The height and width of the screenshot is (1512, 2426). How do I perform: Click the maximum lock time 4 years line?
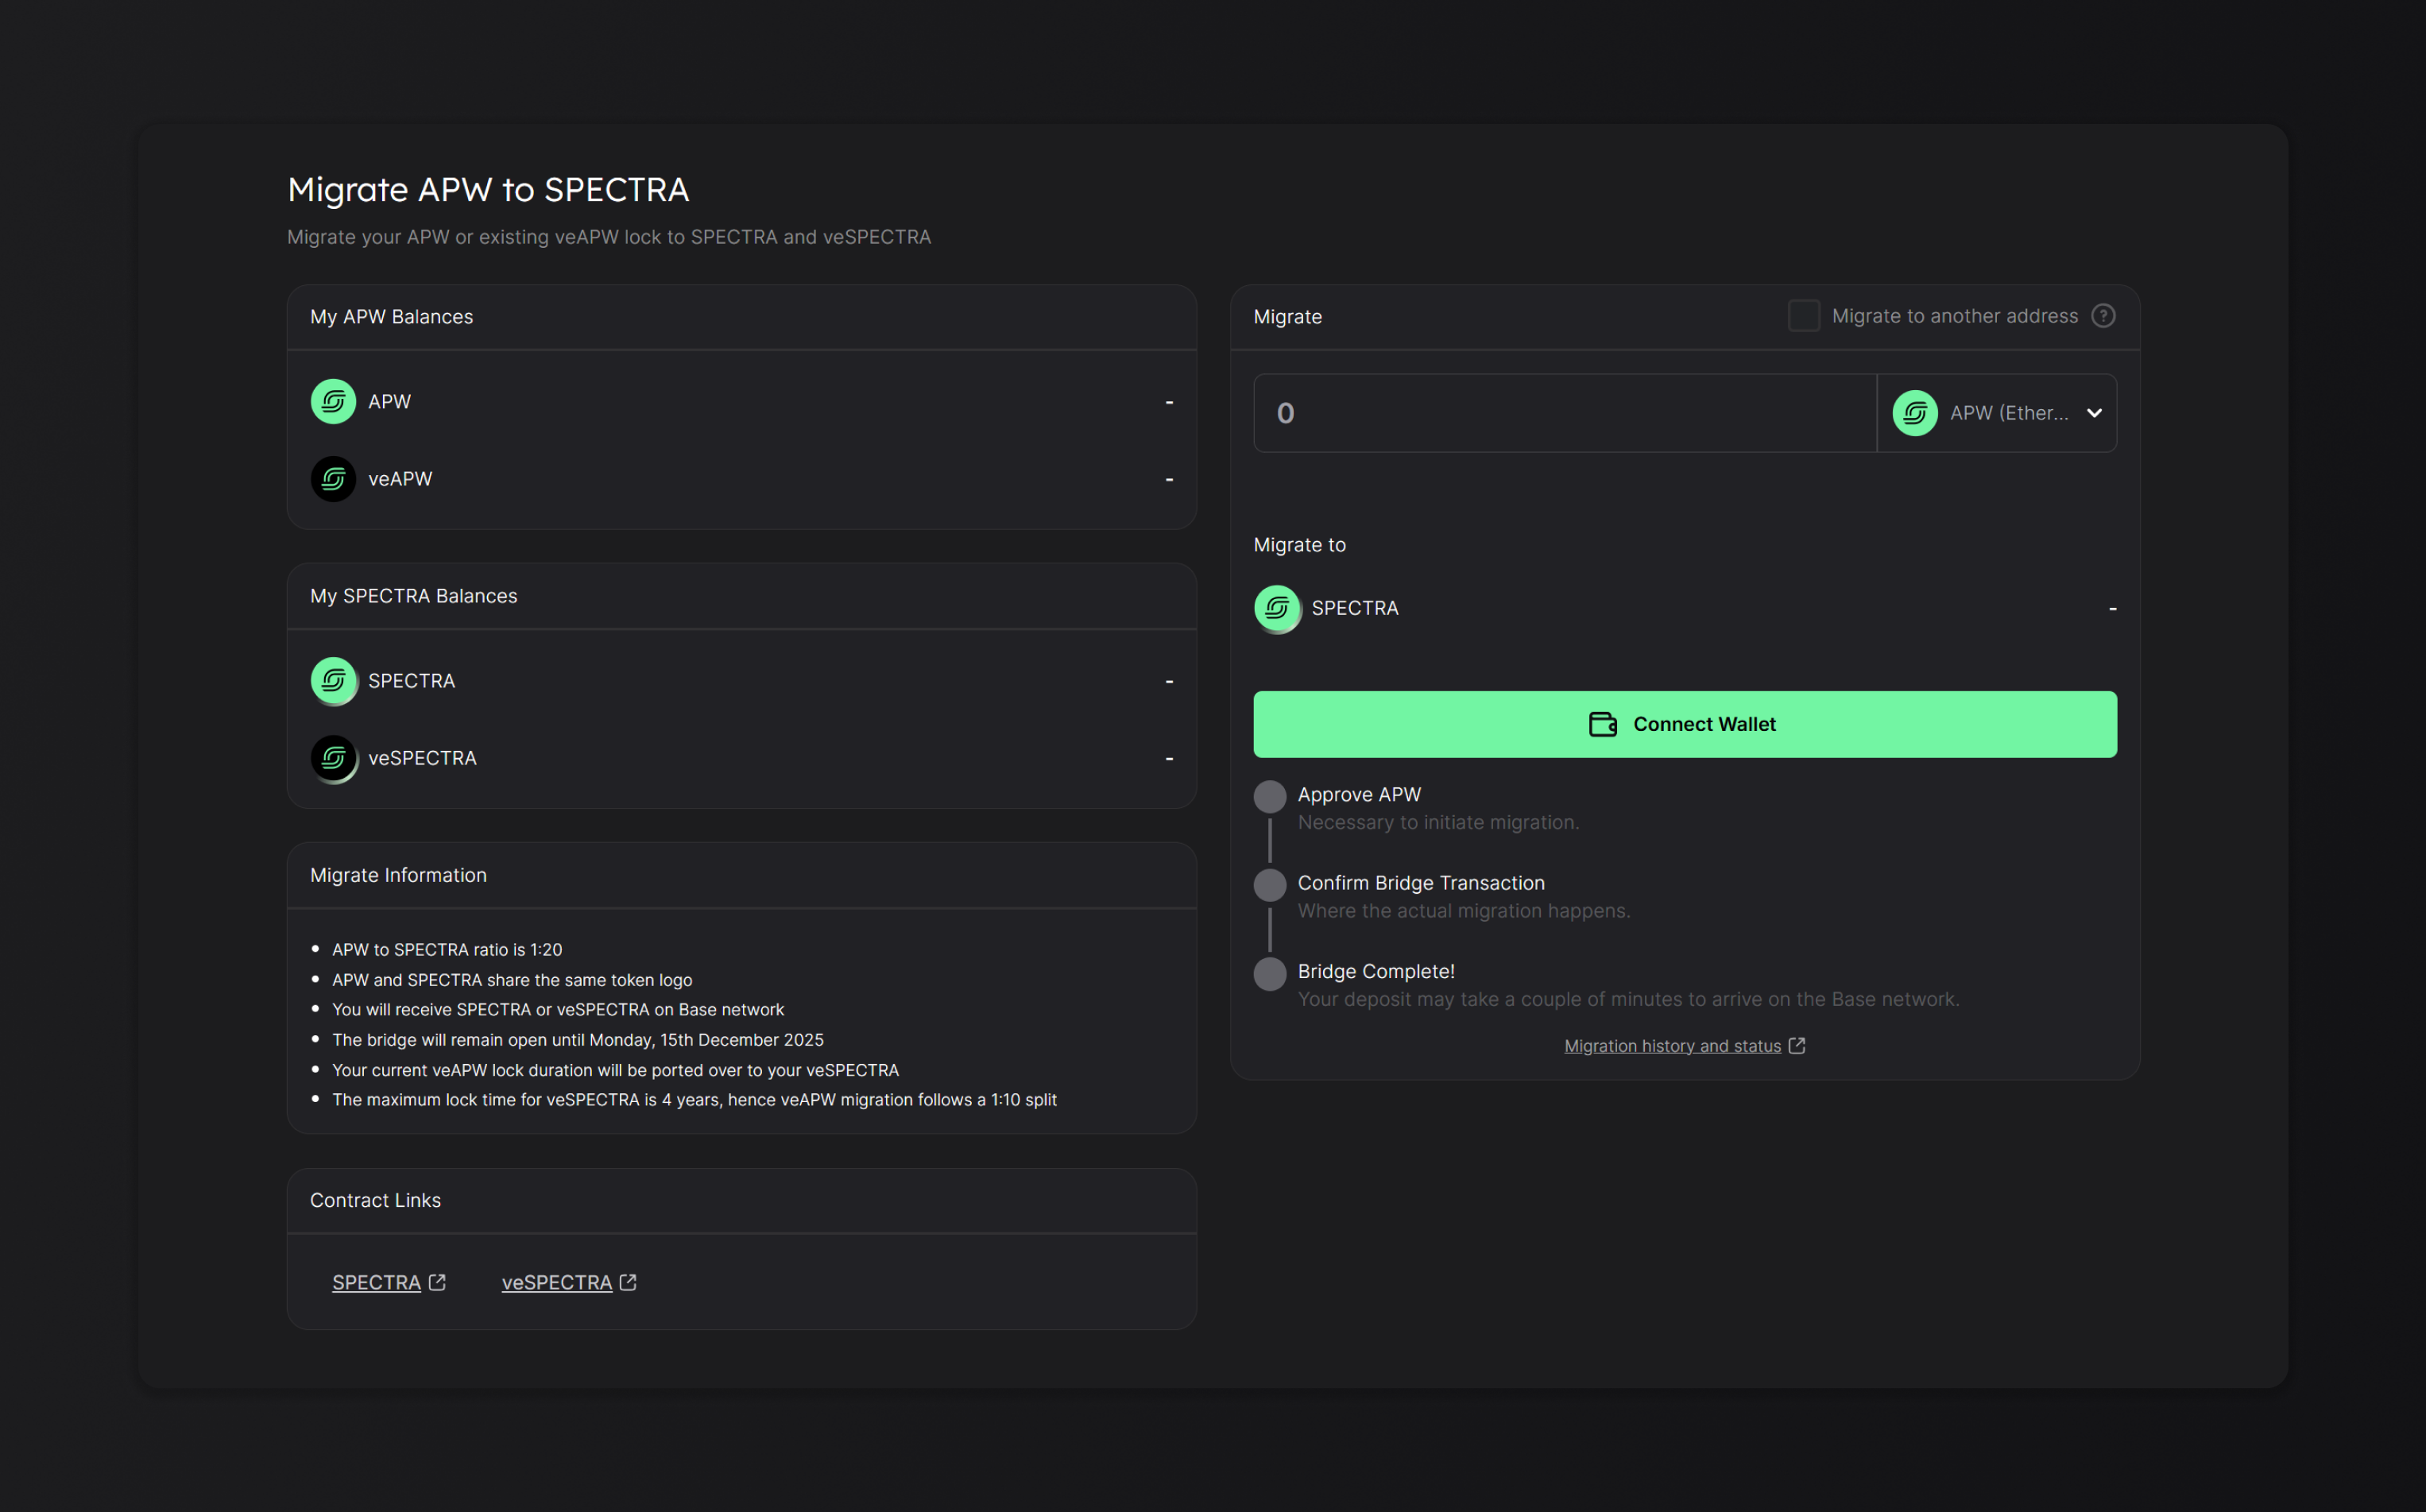click(694, 1099)
